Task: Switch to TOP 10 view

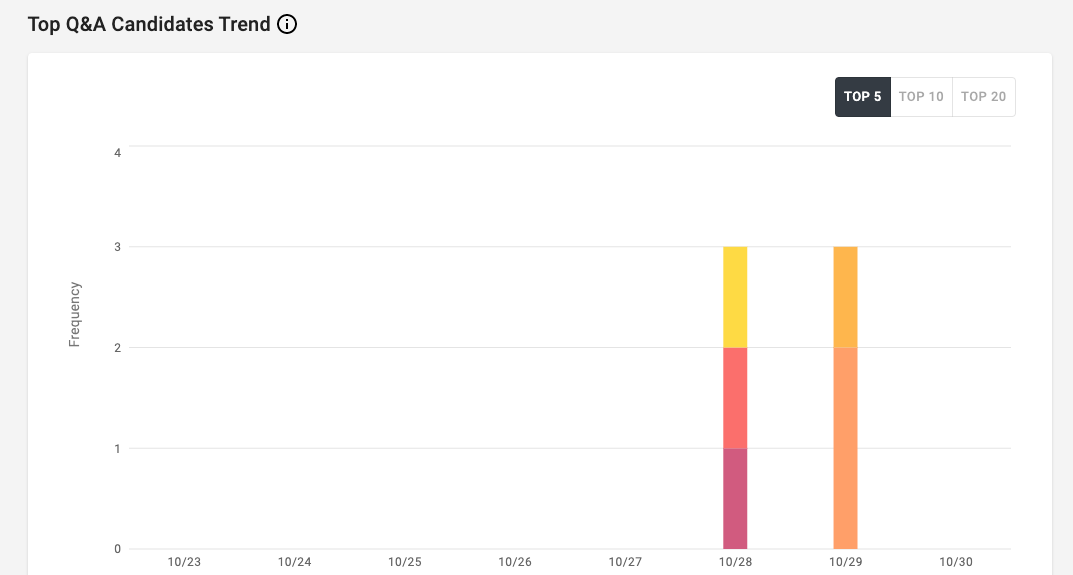Action: click(921, 97)
